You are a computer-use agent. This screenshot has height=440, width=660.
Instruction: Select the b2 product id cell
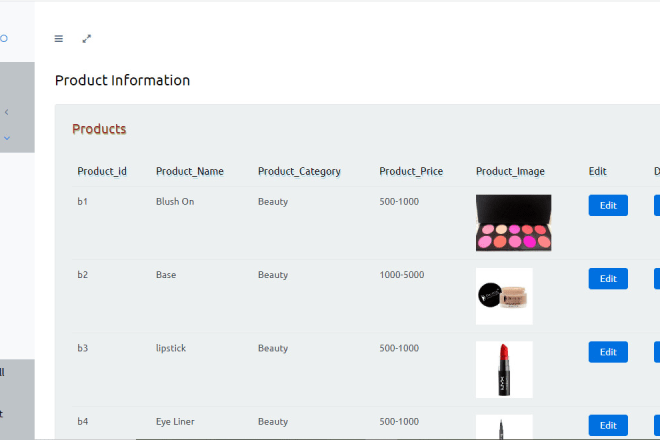tap(83, 275)
